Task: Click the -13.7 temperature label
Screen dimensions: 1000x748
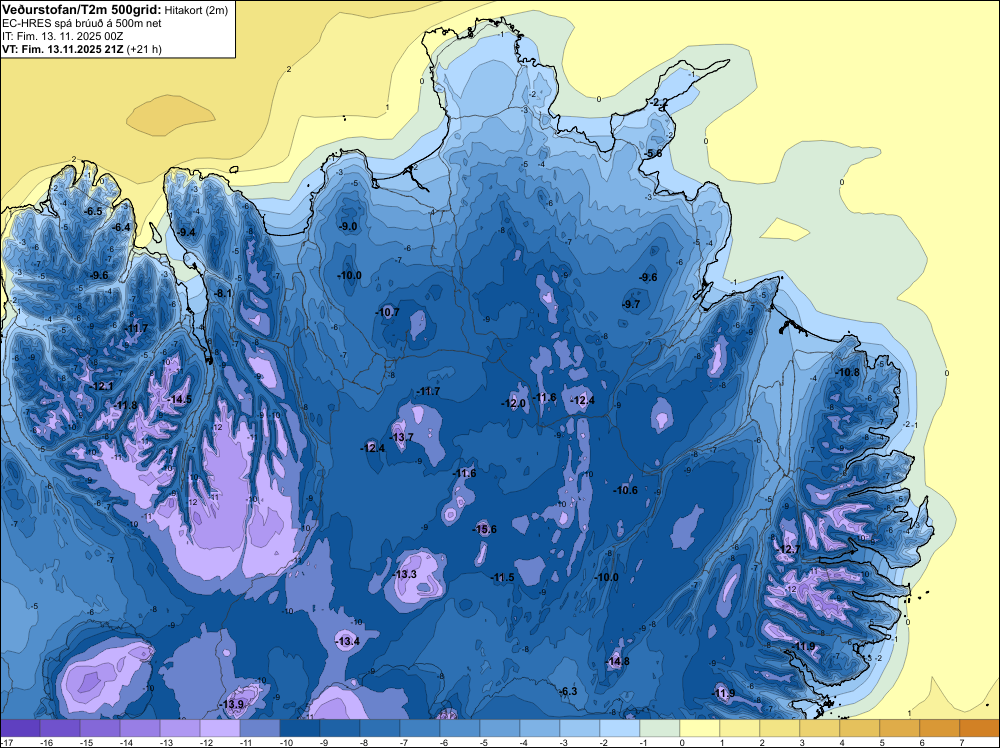Action: [402, 437]
